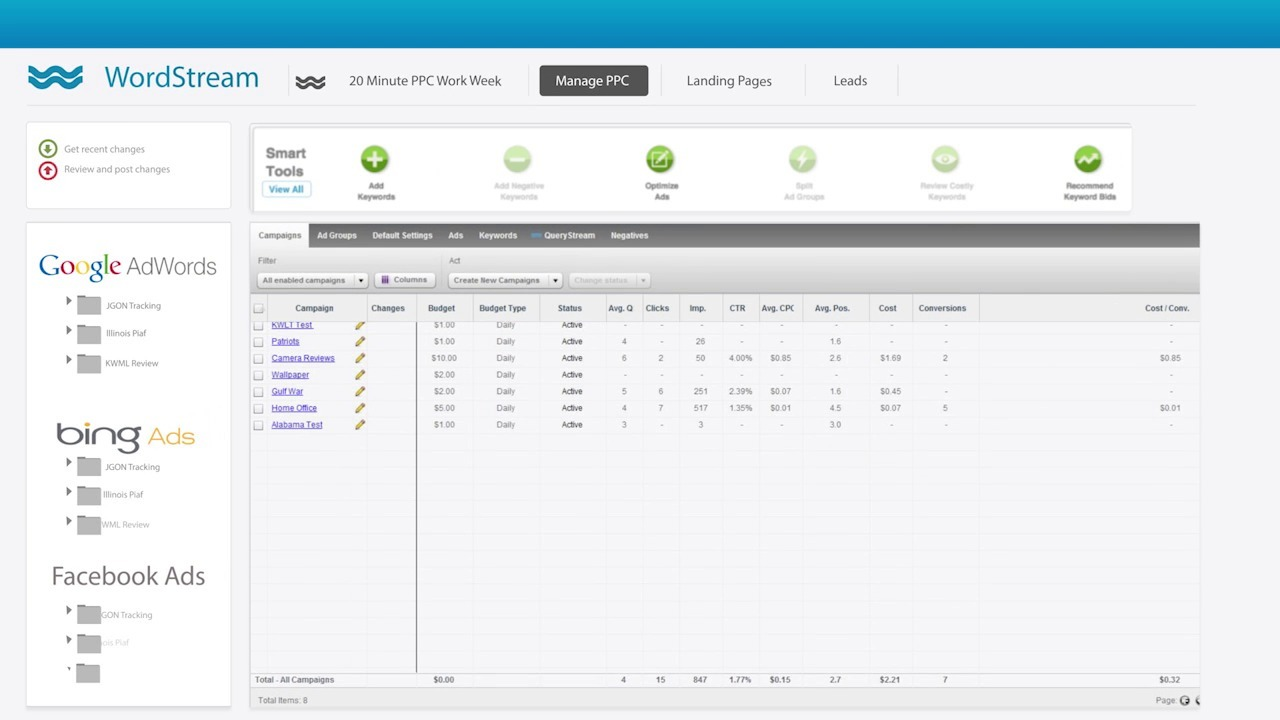Expand the Illinois Piaf folder under Google AdWords
This screenshot has height=720, width=1280.
coord(69,331)
